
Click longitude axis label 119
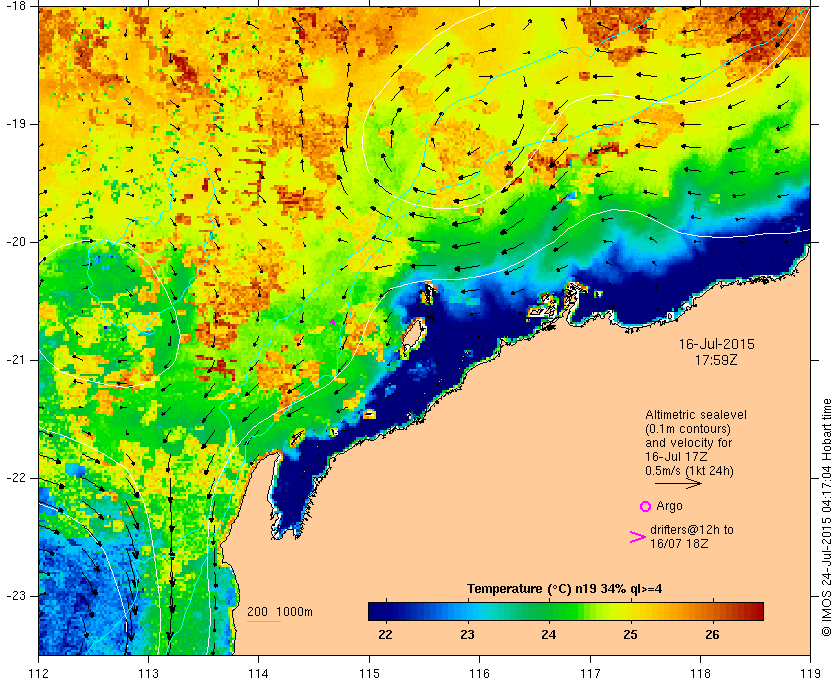click(x=811, y=672)
